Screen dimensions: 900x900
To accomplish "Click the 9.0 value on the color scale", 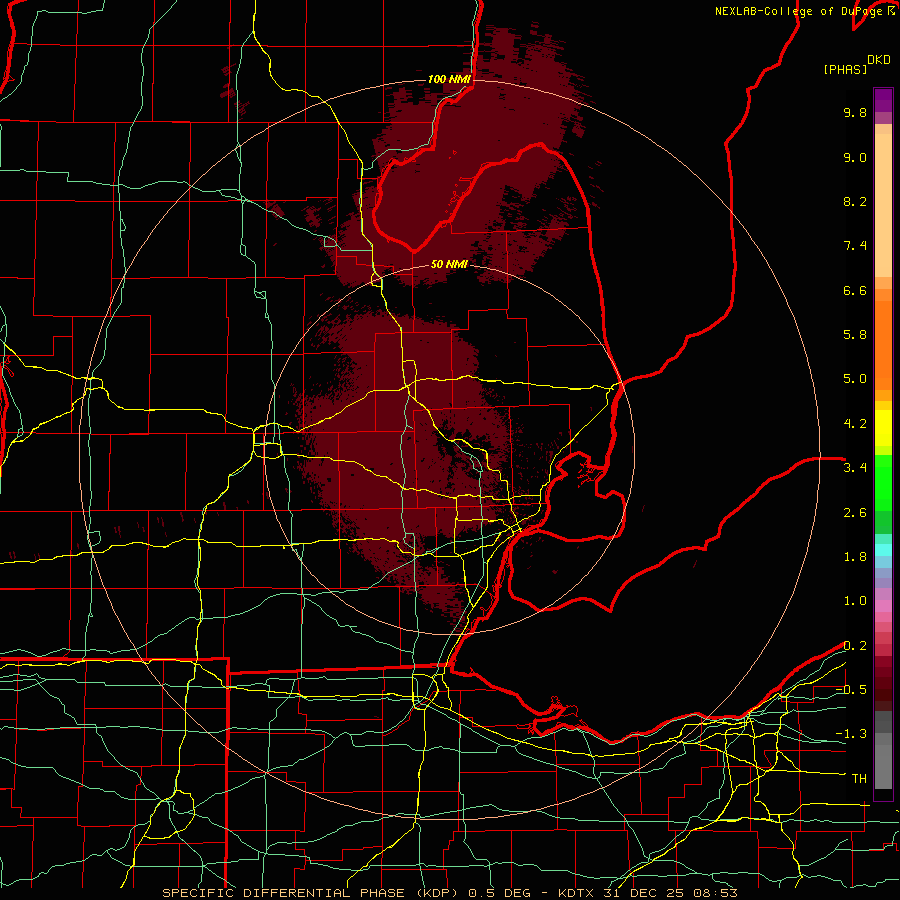I will [x=855, y=157].
